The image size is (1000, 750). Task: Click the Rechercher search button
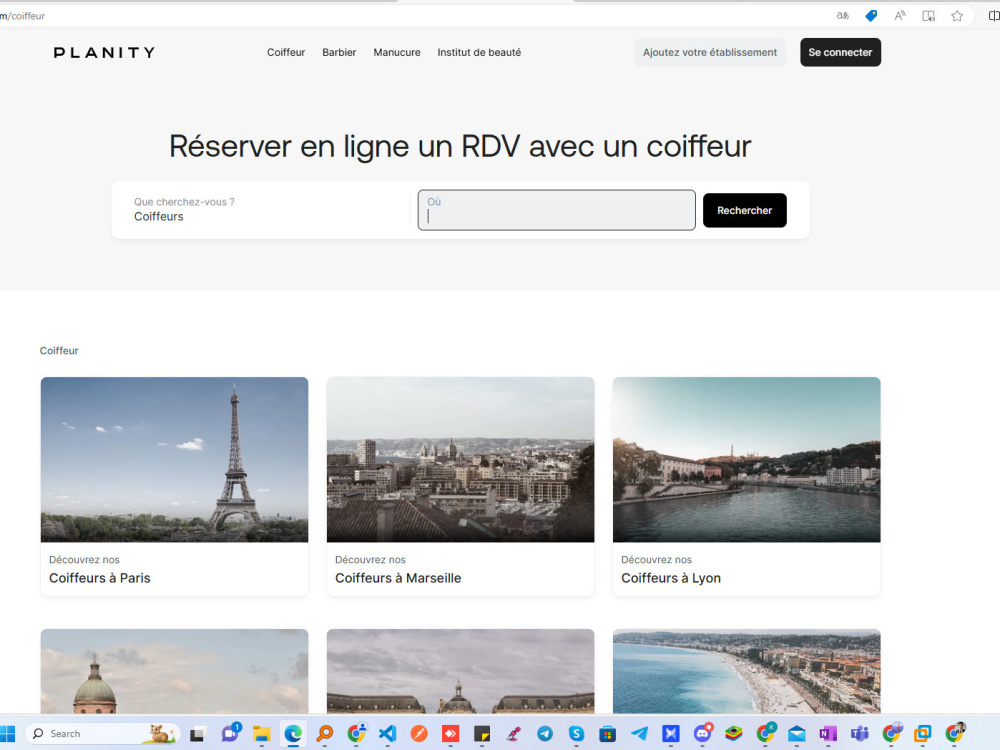[x=744, y=210]
